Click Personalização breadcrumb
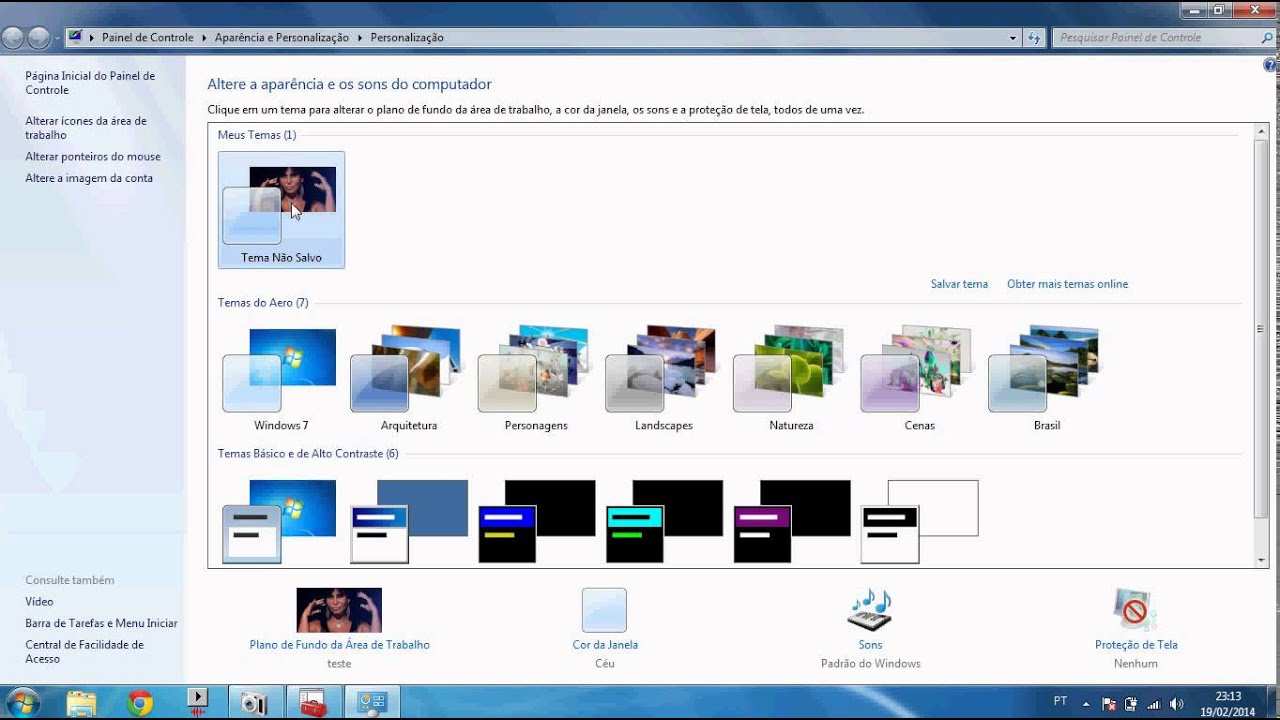The image size is (1280, 720). pos(407,38)
